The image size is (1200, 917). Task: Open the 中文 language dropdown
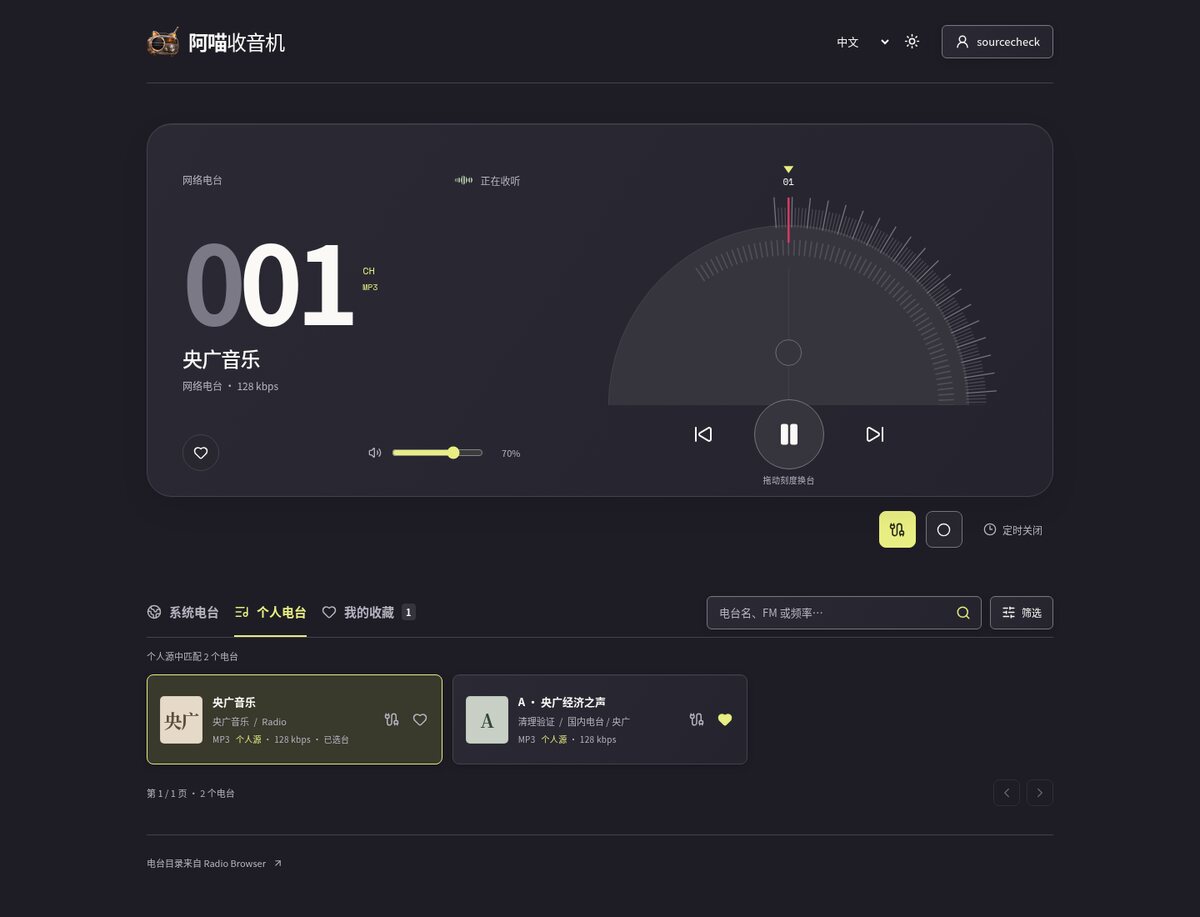click(x=863, y=42)
